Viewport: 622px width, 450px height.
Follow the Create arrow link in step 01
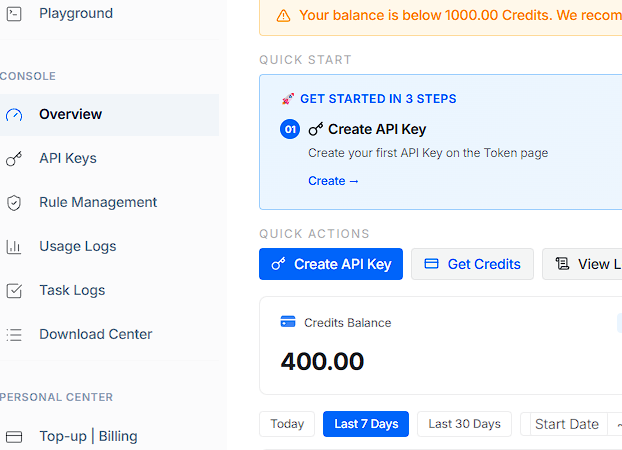[333, 181]
